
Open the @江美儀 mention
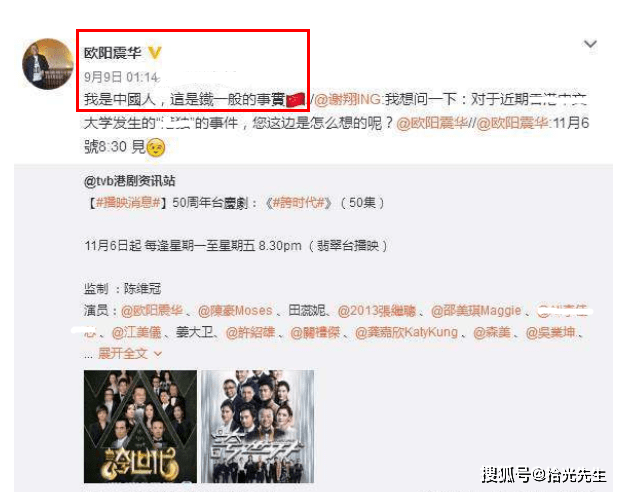pos(136,332)
